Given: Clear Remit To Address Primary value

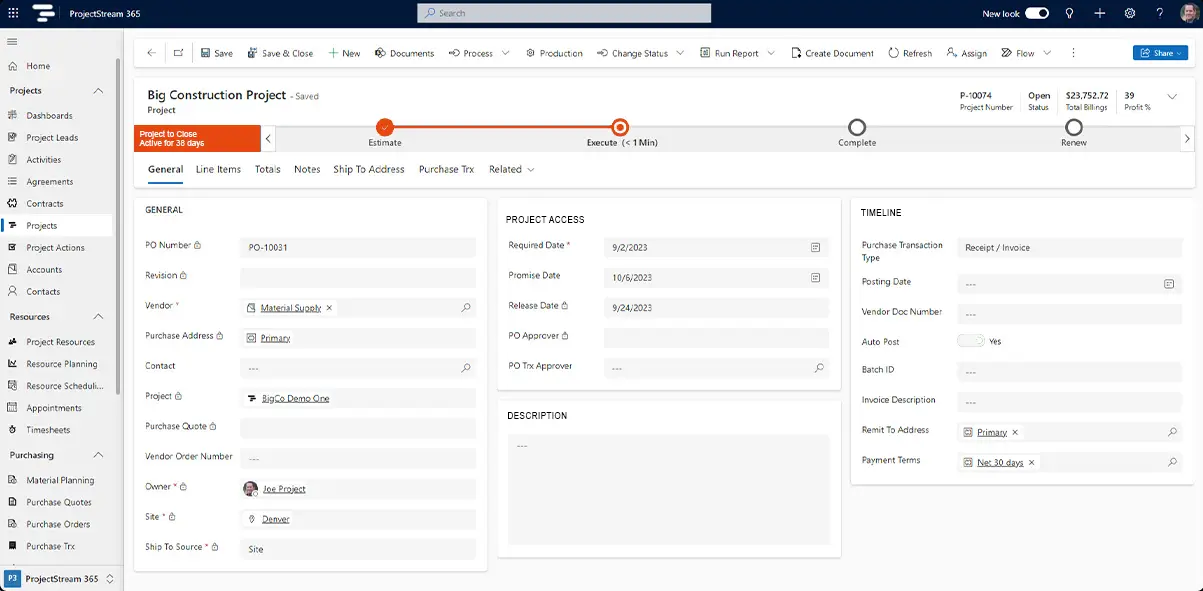Looking at the screenshot, I should point(1015,432).
